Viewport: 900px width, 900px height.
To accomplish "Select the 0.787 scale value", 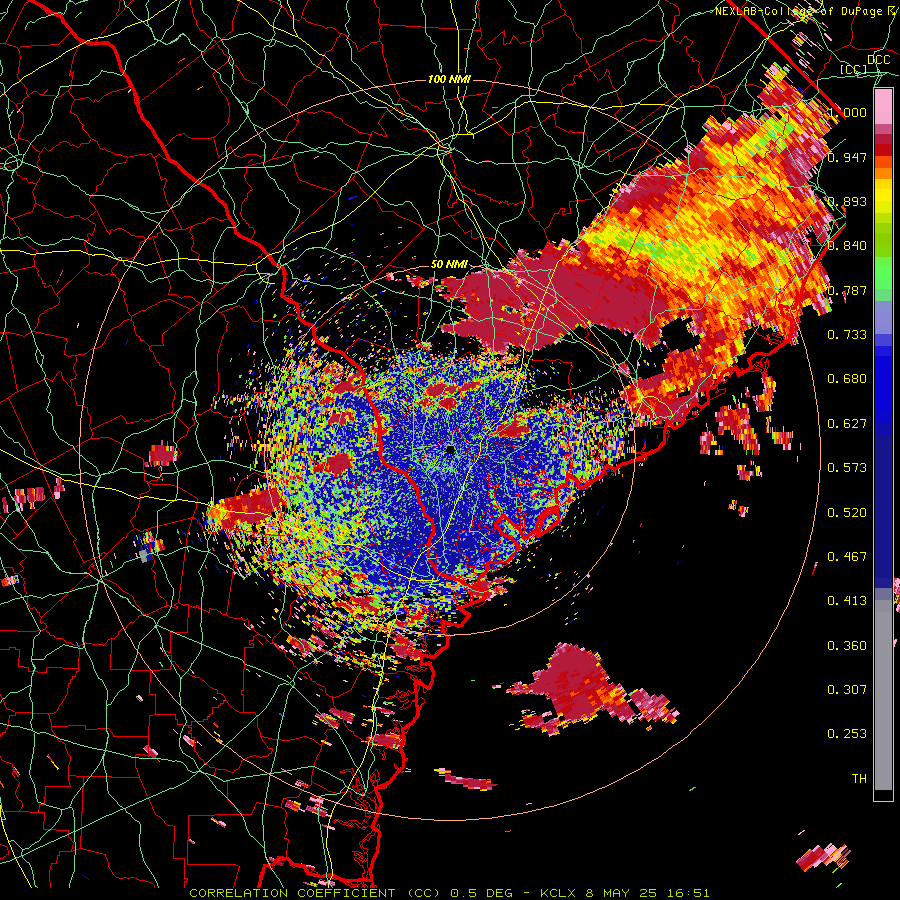I will 847,290.
